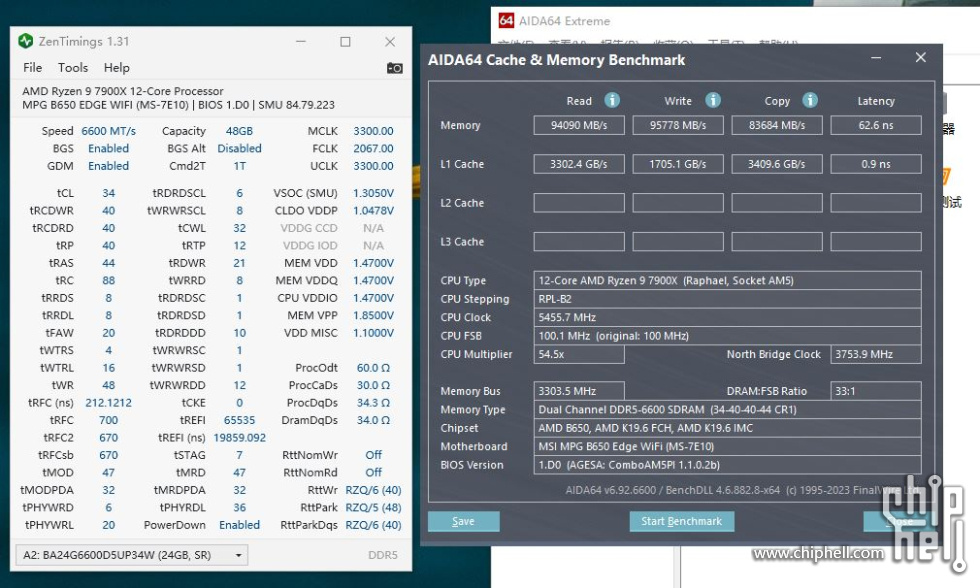Click the ProcOdt value 60.0 Ω
The image size is (980, 588).
coord(373,368)
